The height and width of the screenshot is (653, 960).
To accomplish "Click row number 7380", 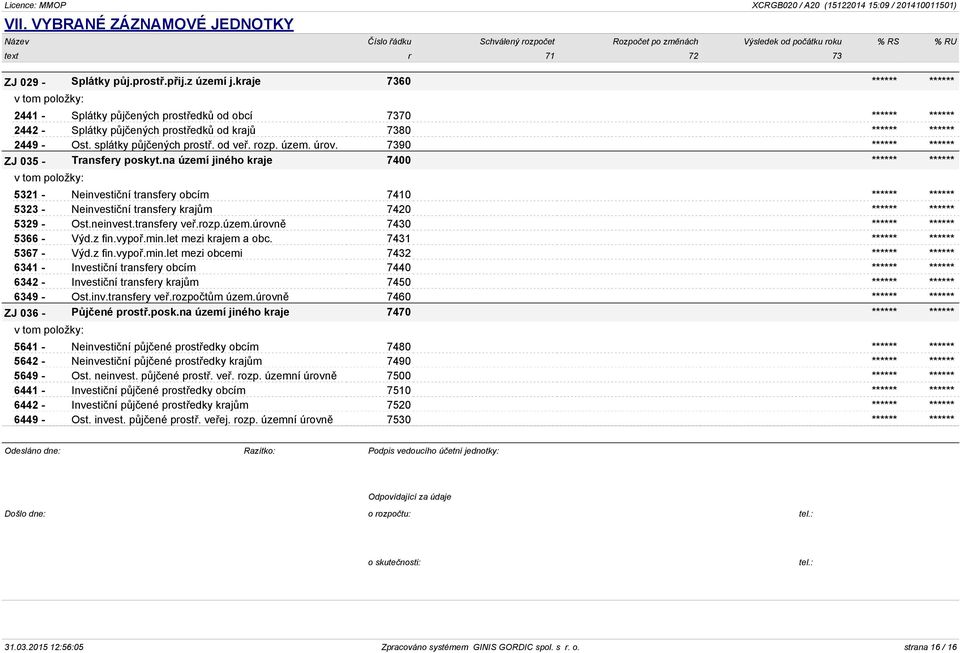I will coord(399,130).
